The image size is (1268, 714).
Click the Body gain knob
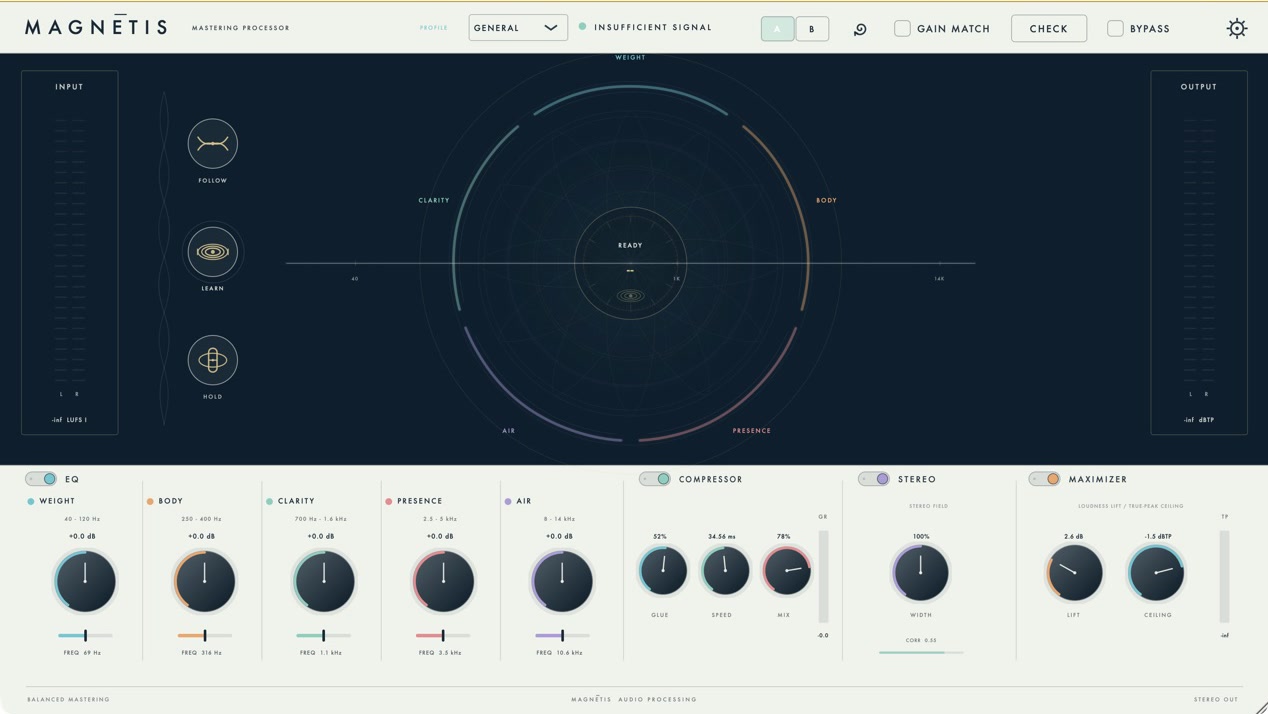pyautogui.click(x=205, y=581)
